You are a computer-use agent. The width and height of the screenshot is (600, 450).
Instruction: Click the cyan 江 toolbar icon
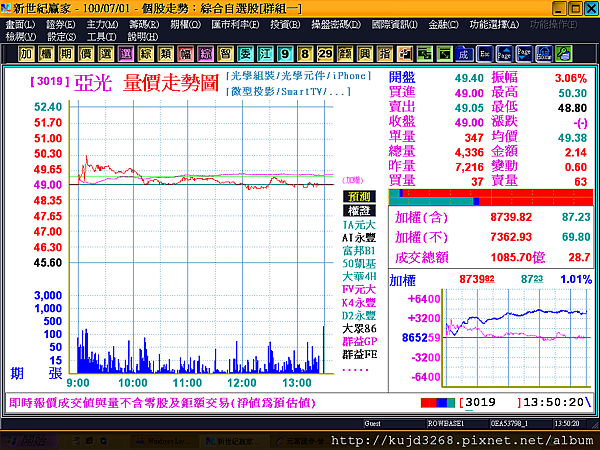[265, 54]
